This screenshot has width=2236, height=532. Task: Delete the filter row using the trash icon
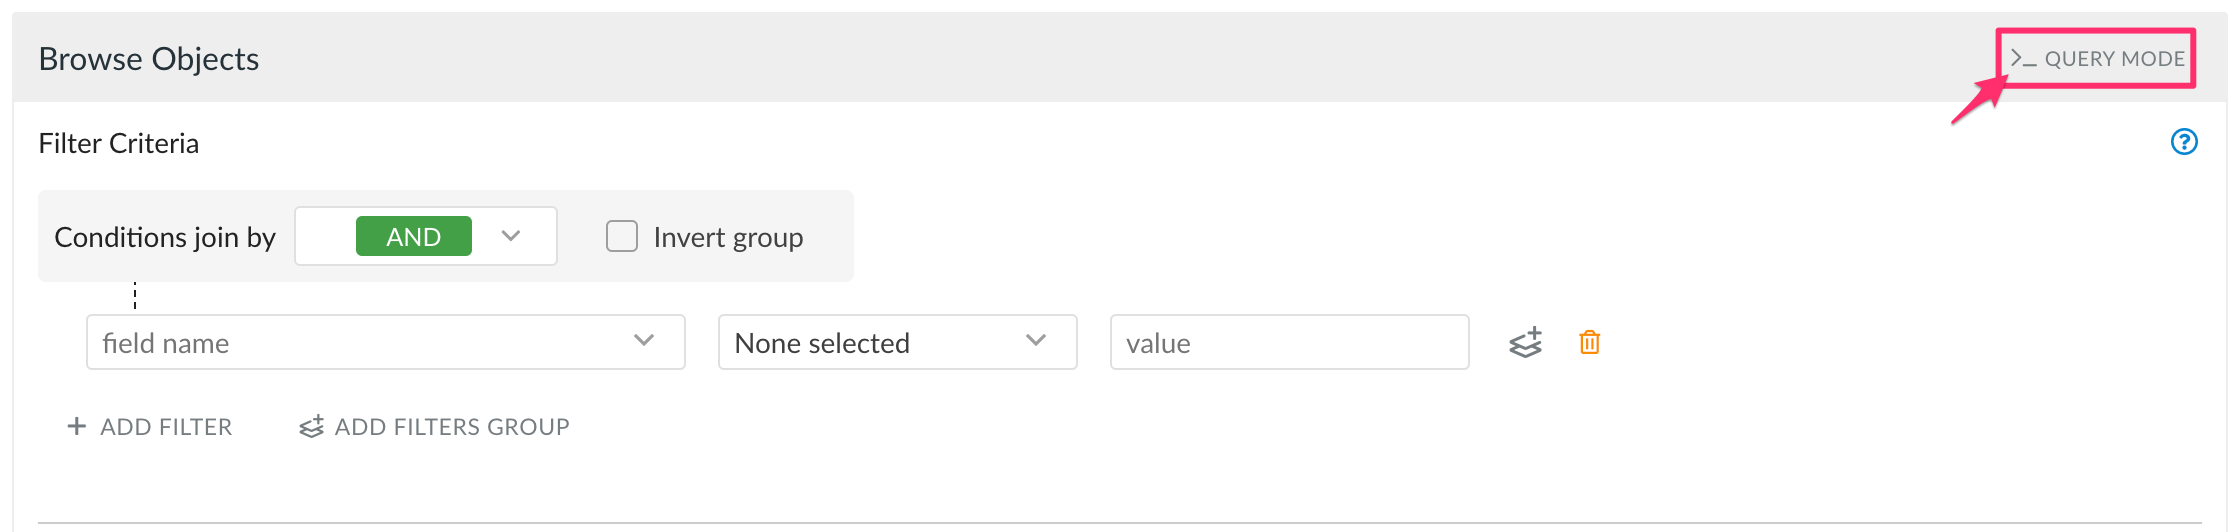pyautogui.click(x=1589, y=343)
